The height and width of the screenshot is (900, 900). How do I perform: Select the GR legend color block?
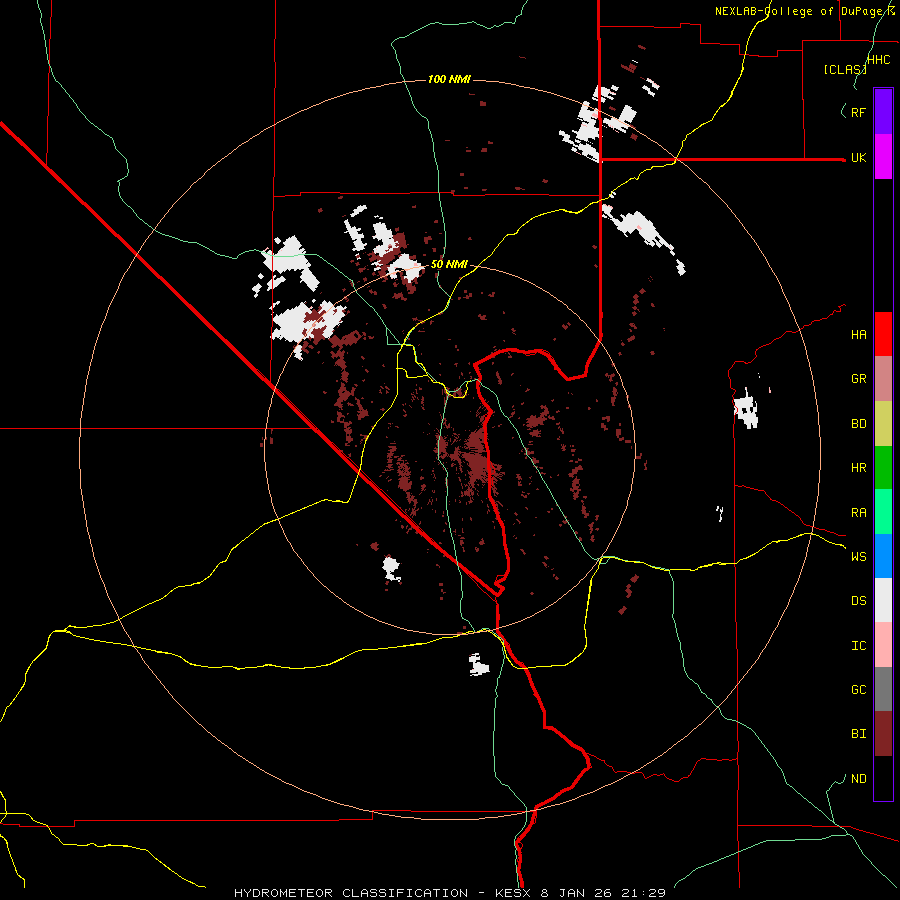click(x=883, y=379)
